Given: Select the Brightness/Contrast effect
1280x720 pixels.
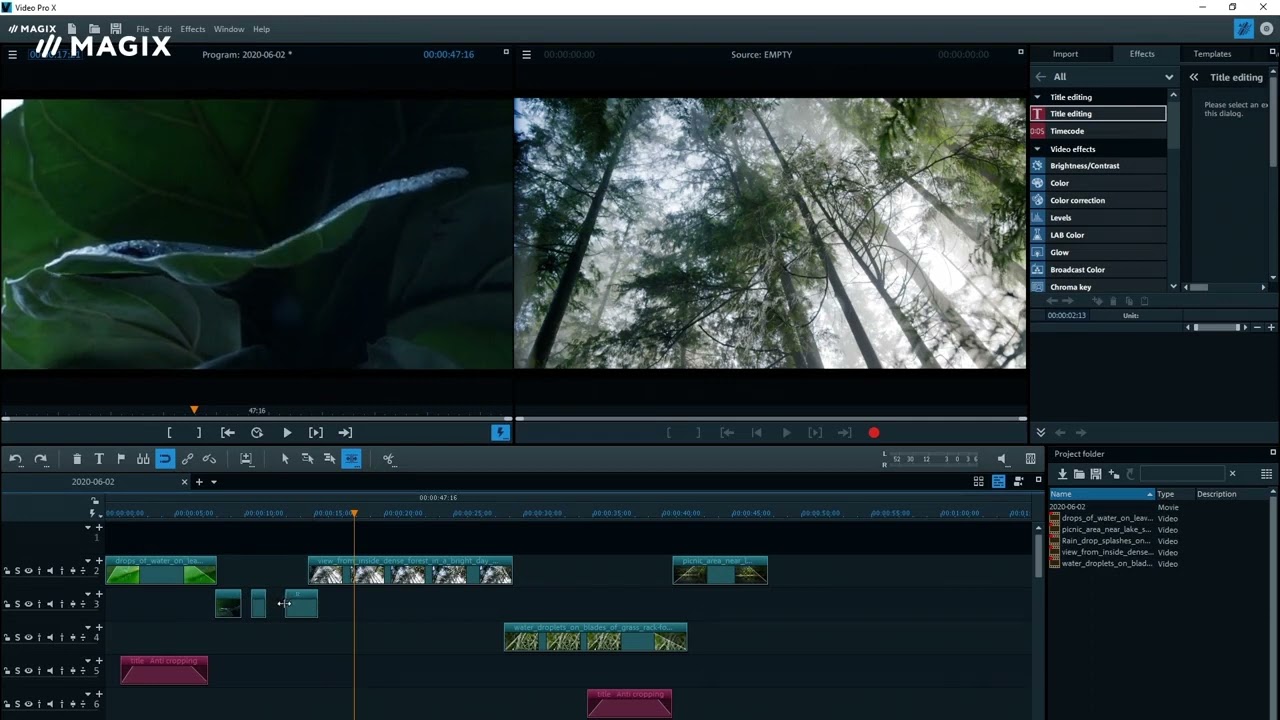Looking at the screenshot, I should pos(1084,166).
